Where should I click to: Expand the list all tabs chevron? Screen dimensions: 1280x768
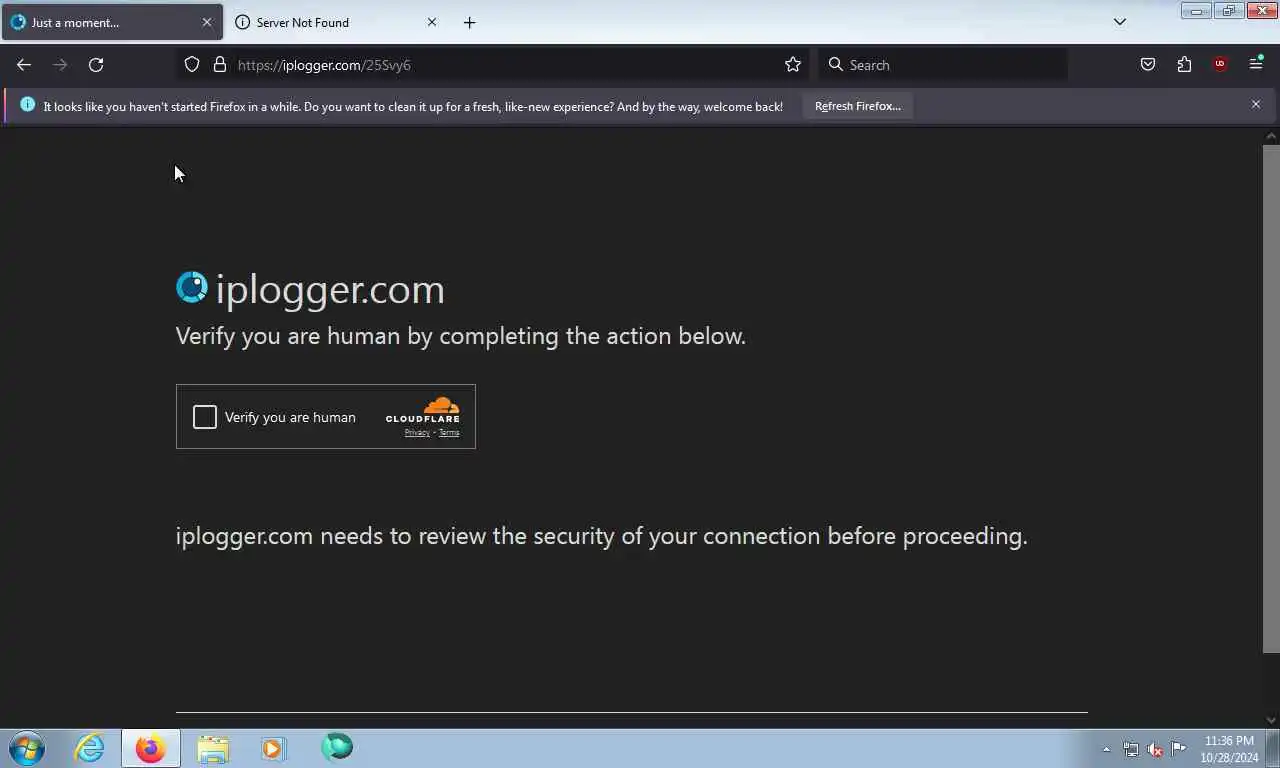1120,22
